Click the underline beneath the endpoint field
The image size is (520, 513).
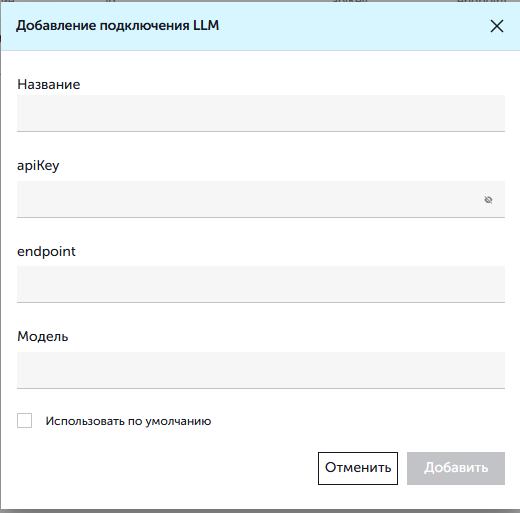(261, 302)
